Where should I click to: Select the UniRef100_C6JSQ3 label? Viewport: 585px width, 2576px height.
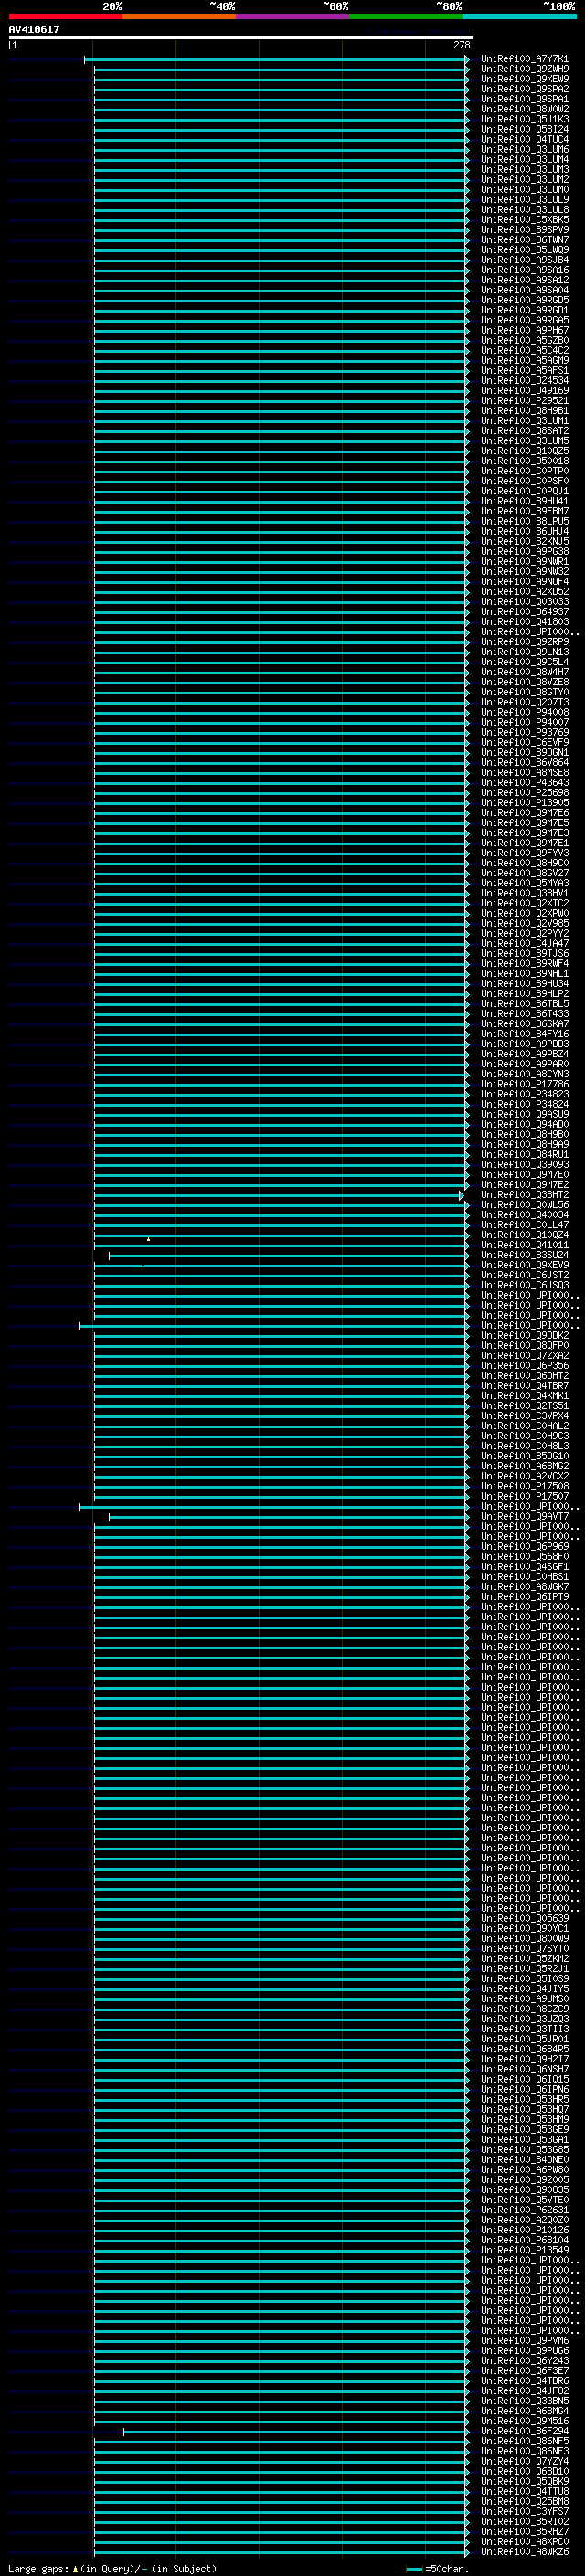pyautogui.click(x=524, y=1285)
